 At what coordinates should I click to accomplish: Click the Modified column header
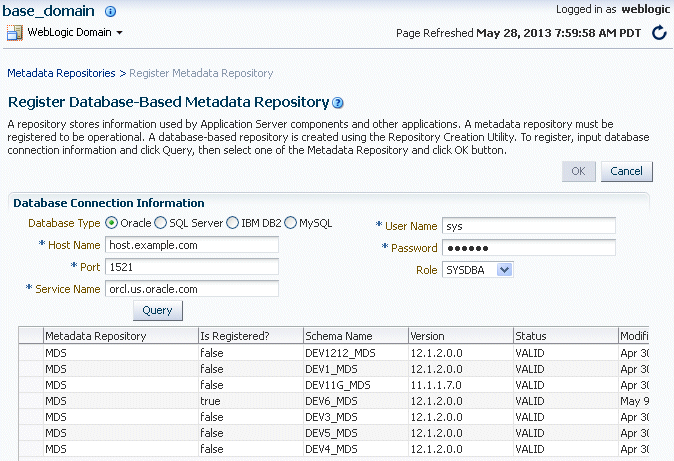coord(634,336)
